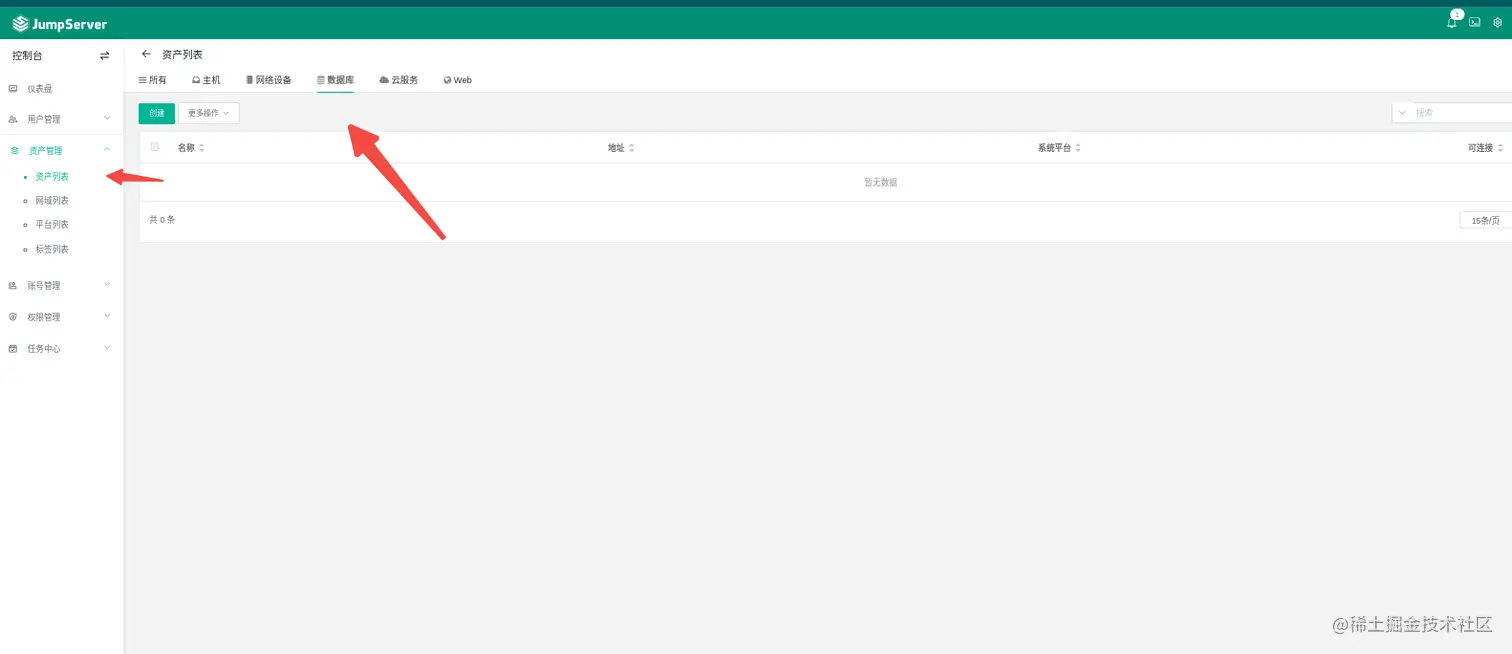Toggle the 控制台 view switch icon

point(104,56)
